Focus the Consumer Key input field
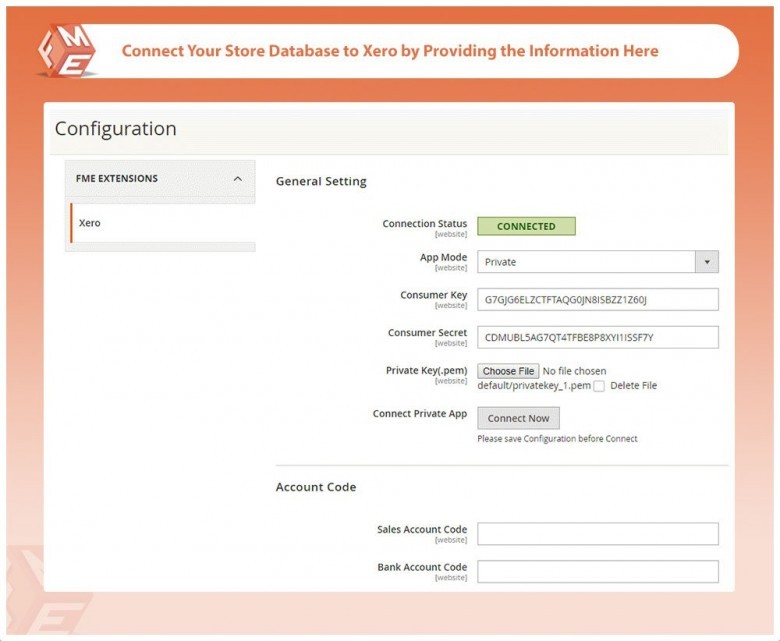Image resolution: width=780 pixels, height=641 pixels. pos(597,300)
